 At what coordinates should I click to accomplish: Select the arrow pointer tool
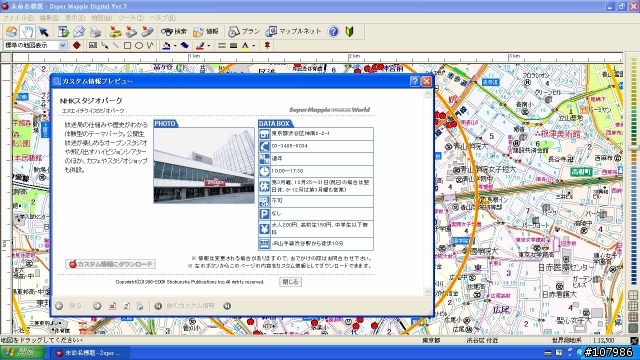[43, 31]
